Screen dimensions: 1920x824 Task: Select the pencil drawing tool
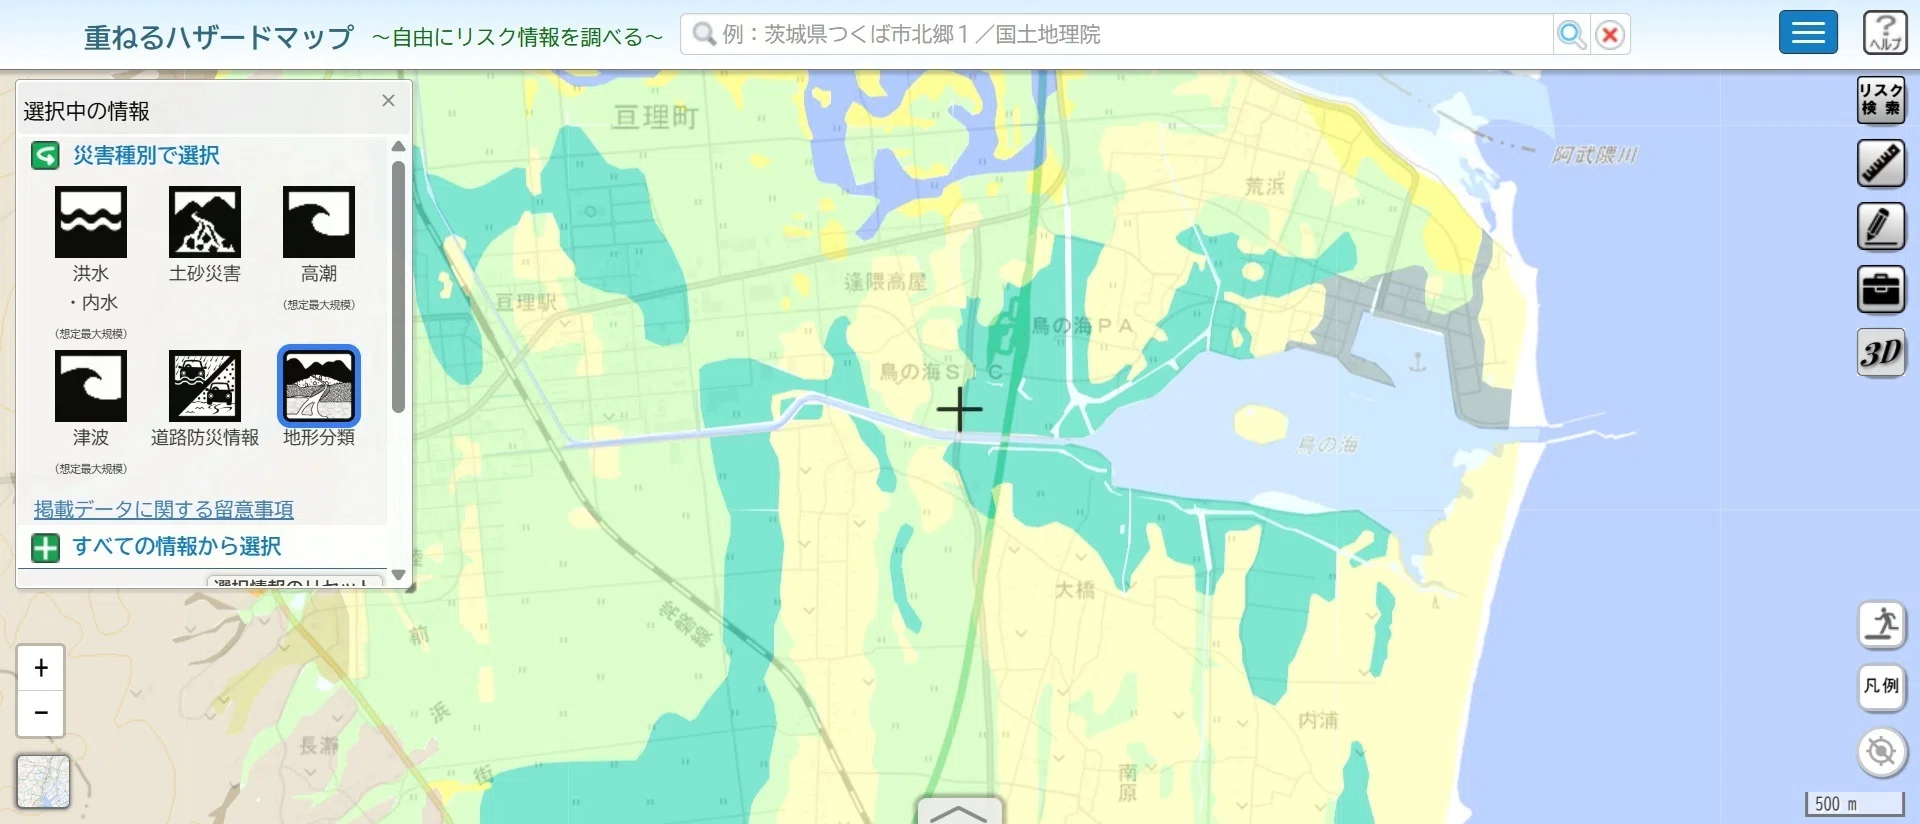point(1881,226)
